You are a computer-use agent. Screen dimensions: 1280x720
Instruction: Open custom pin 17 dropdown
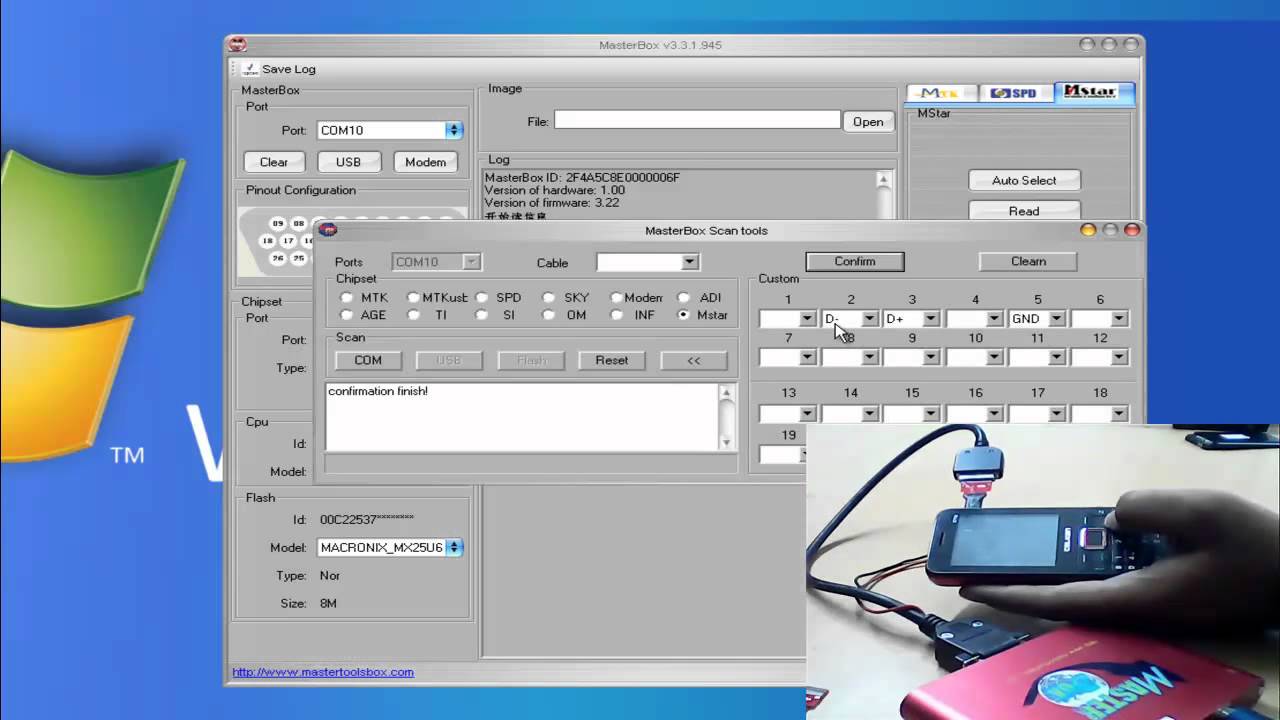tap(1056, 413)
